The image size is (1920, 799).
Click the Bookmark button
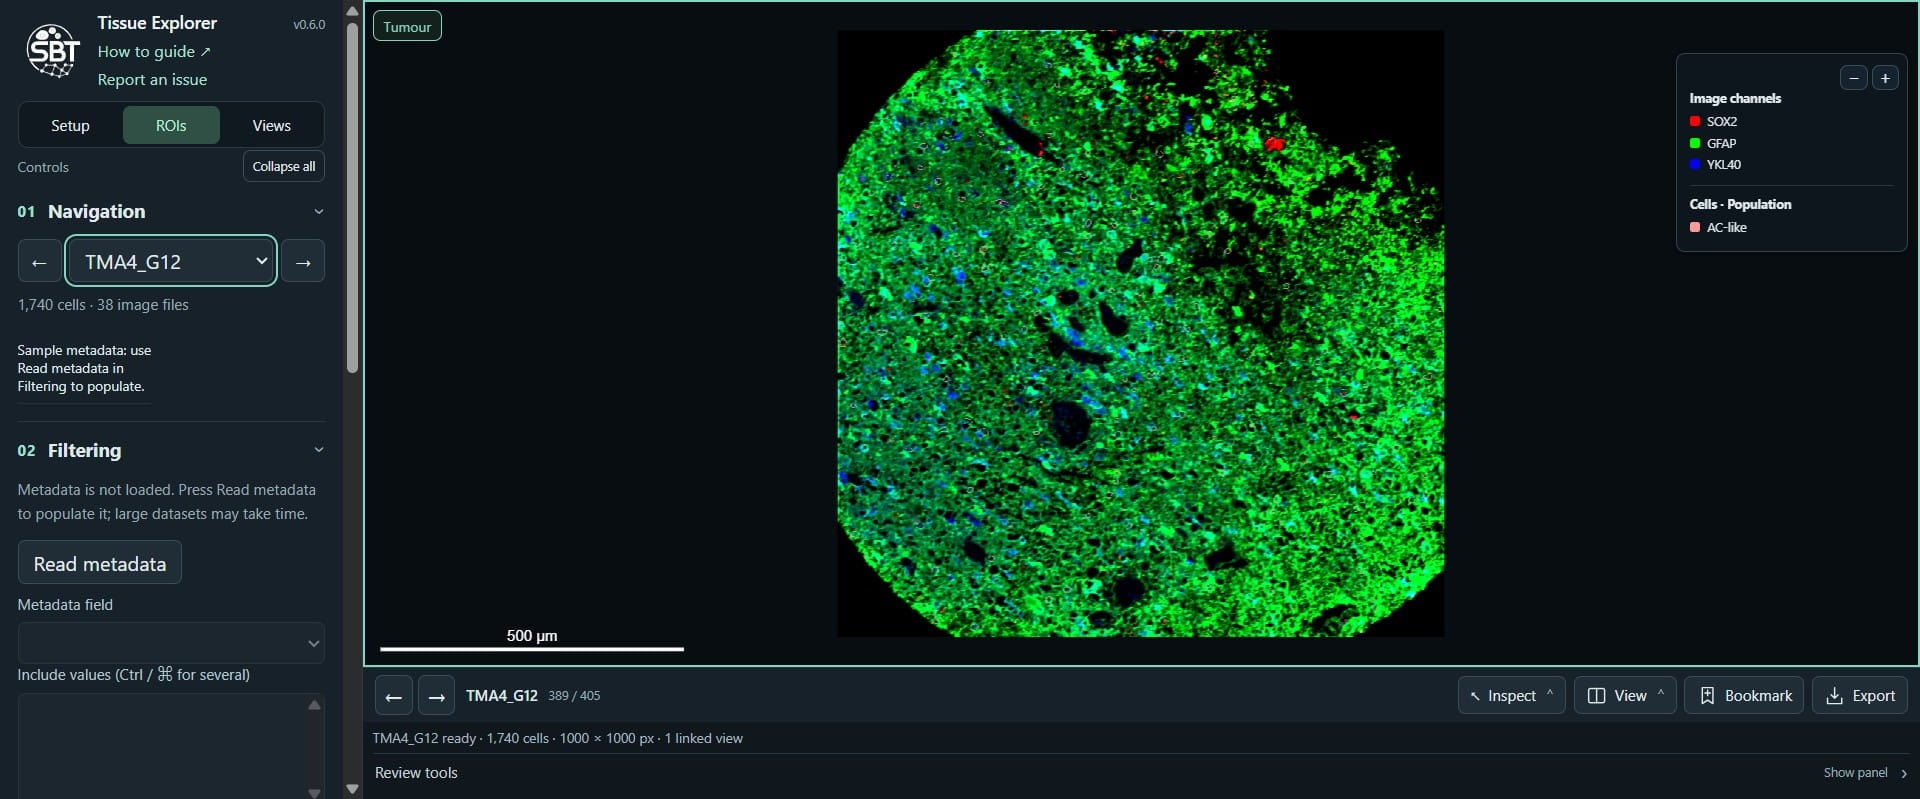pyautogui.click(x=1744, y=696)
